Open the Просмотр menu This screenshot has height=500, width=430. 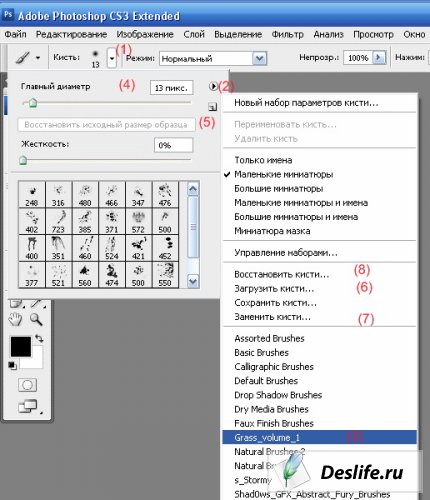pyautogui.click(x=373, y=34)
